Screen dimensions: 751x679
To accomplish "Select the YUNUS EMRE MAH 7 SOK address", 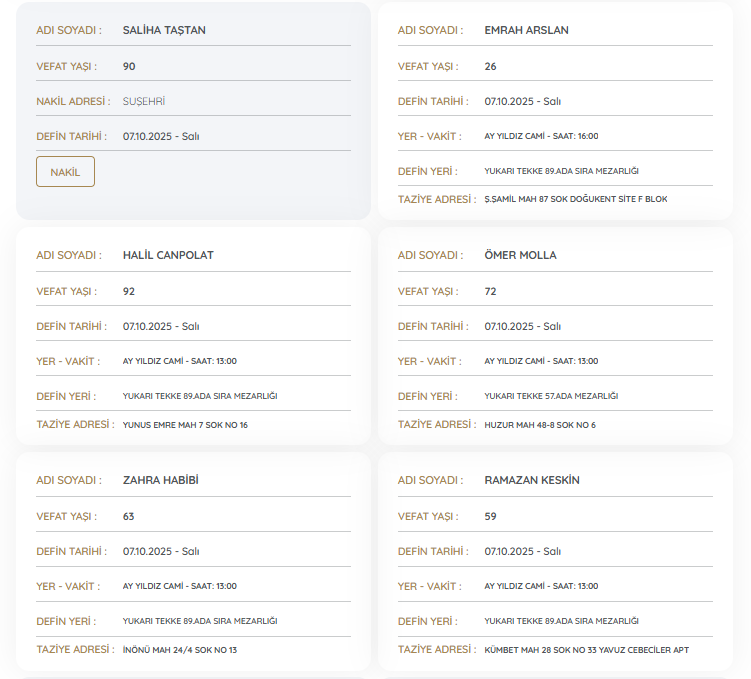I will click(x=185, y=425).
